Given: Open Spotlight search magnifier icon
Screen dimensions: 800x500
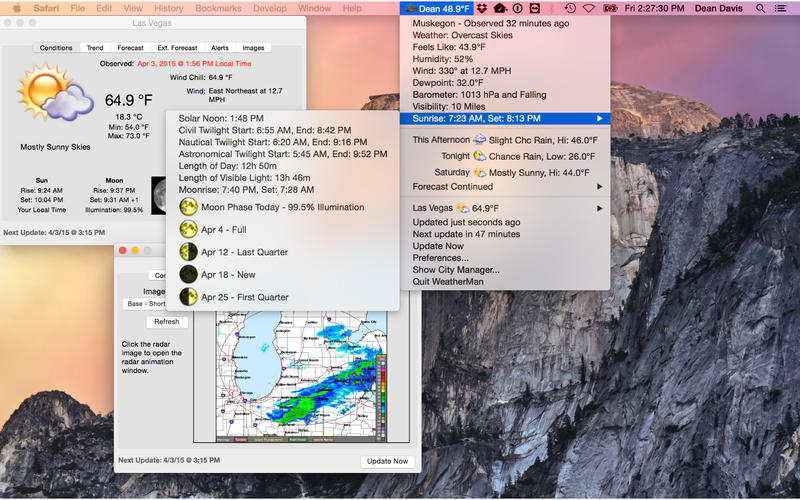Looking at the screenshot, I should pos(761,8).
